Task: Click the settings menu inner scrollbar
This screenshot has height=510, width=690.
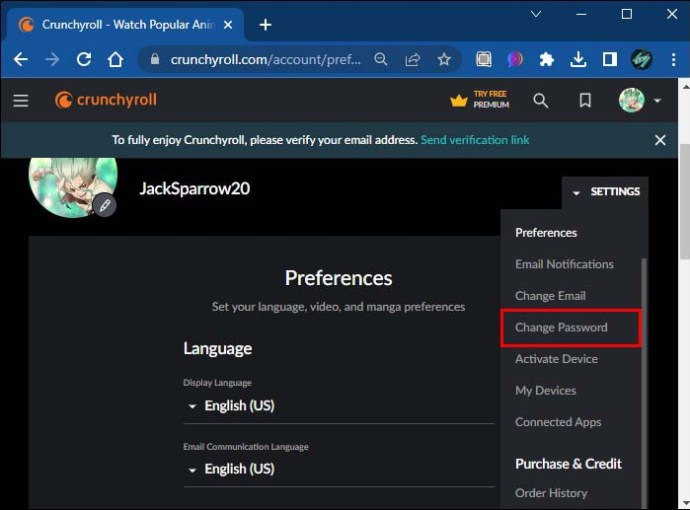Action: coord(644,383)
